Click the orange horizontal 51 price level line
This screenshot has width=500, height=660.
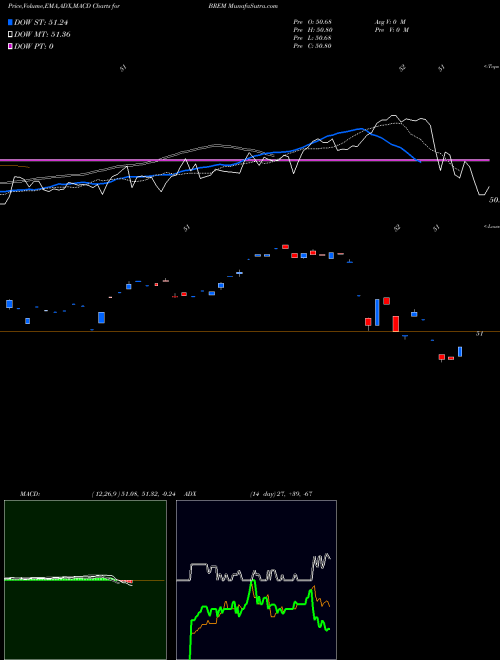[x=250, y=332]
